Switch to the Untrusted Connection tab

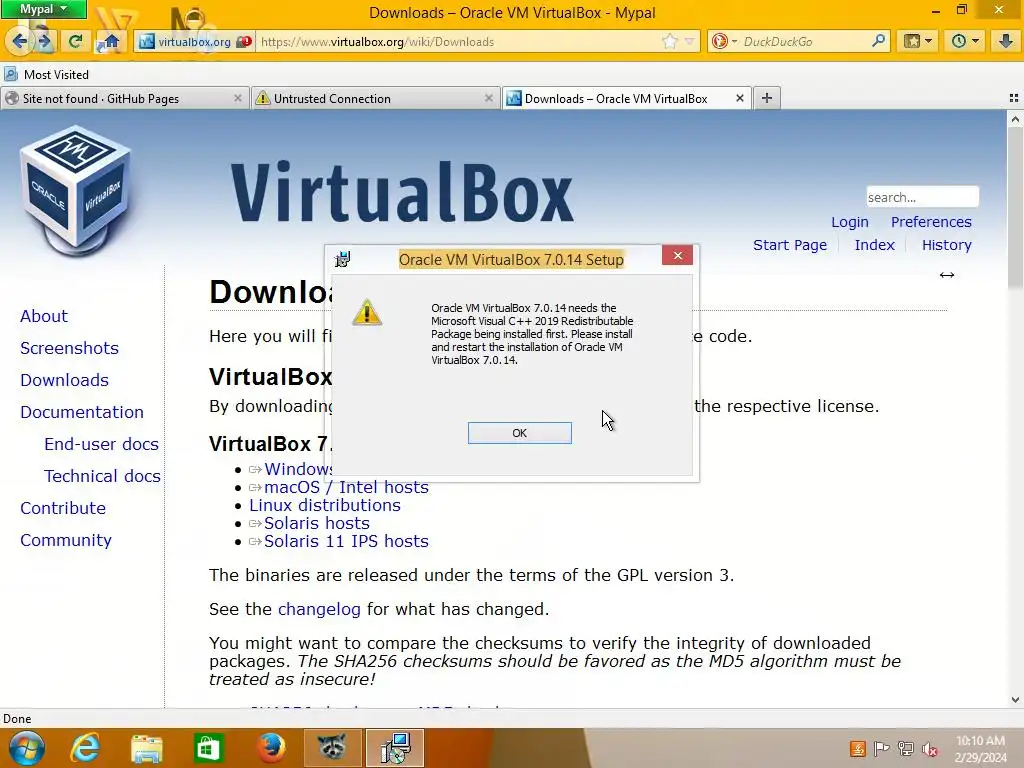click(x=374, y=99)
